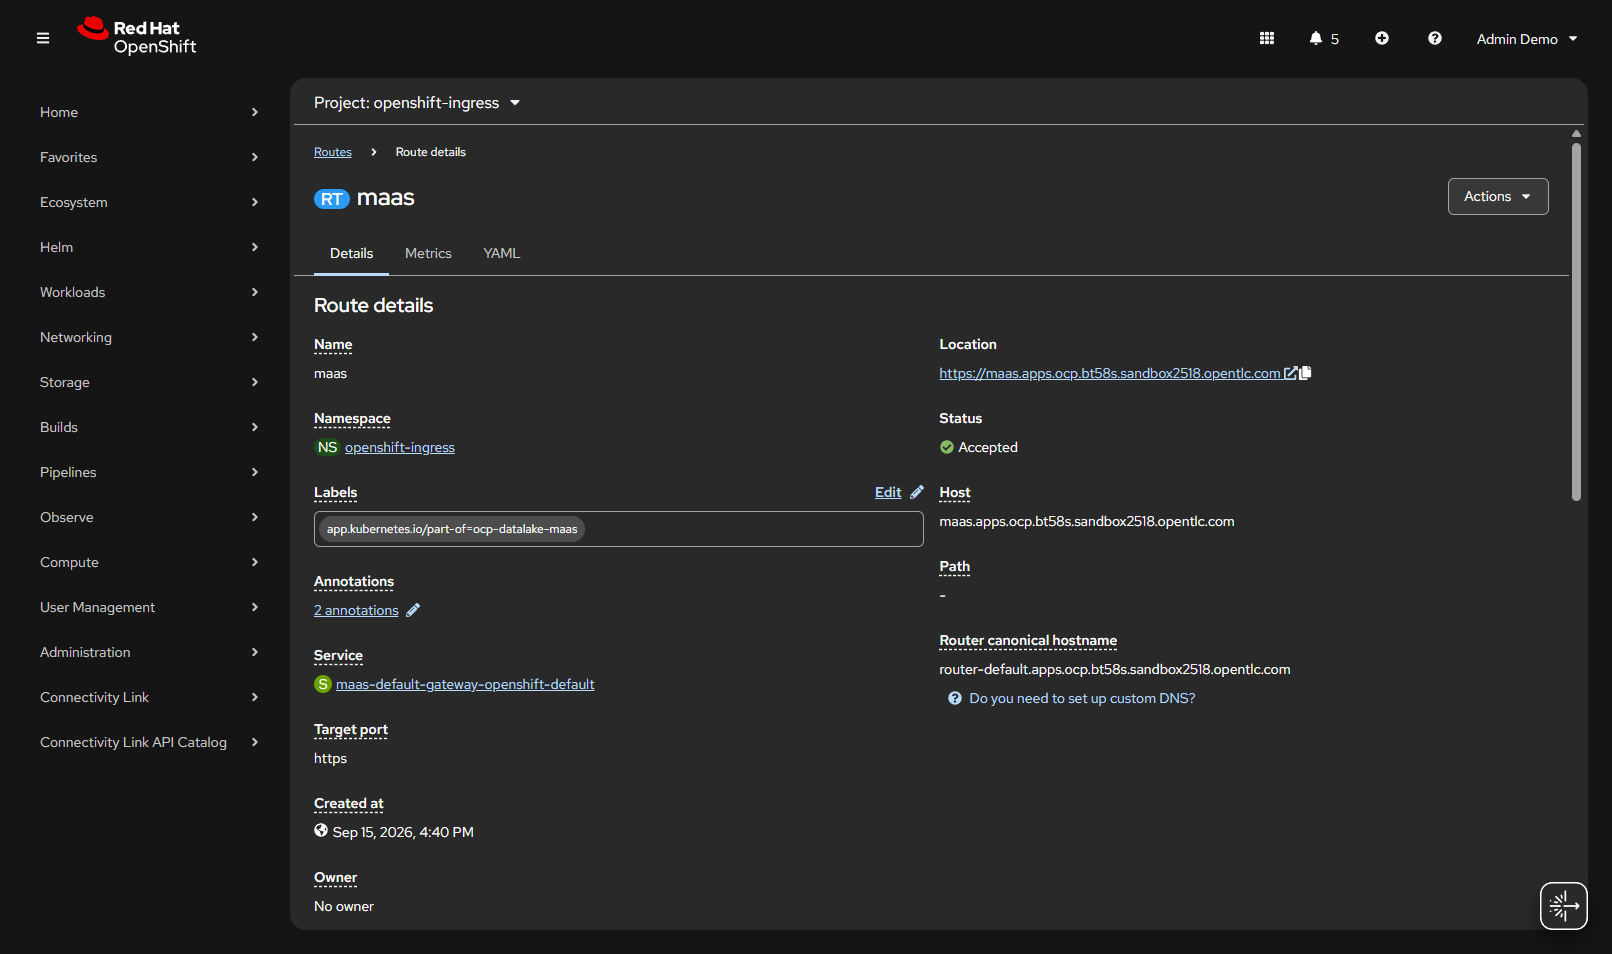Viewport: 1612px width, 954px height.
Task: Expand the Networking navigation section
Action: point(149,337)
